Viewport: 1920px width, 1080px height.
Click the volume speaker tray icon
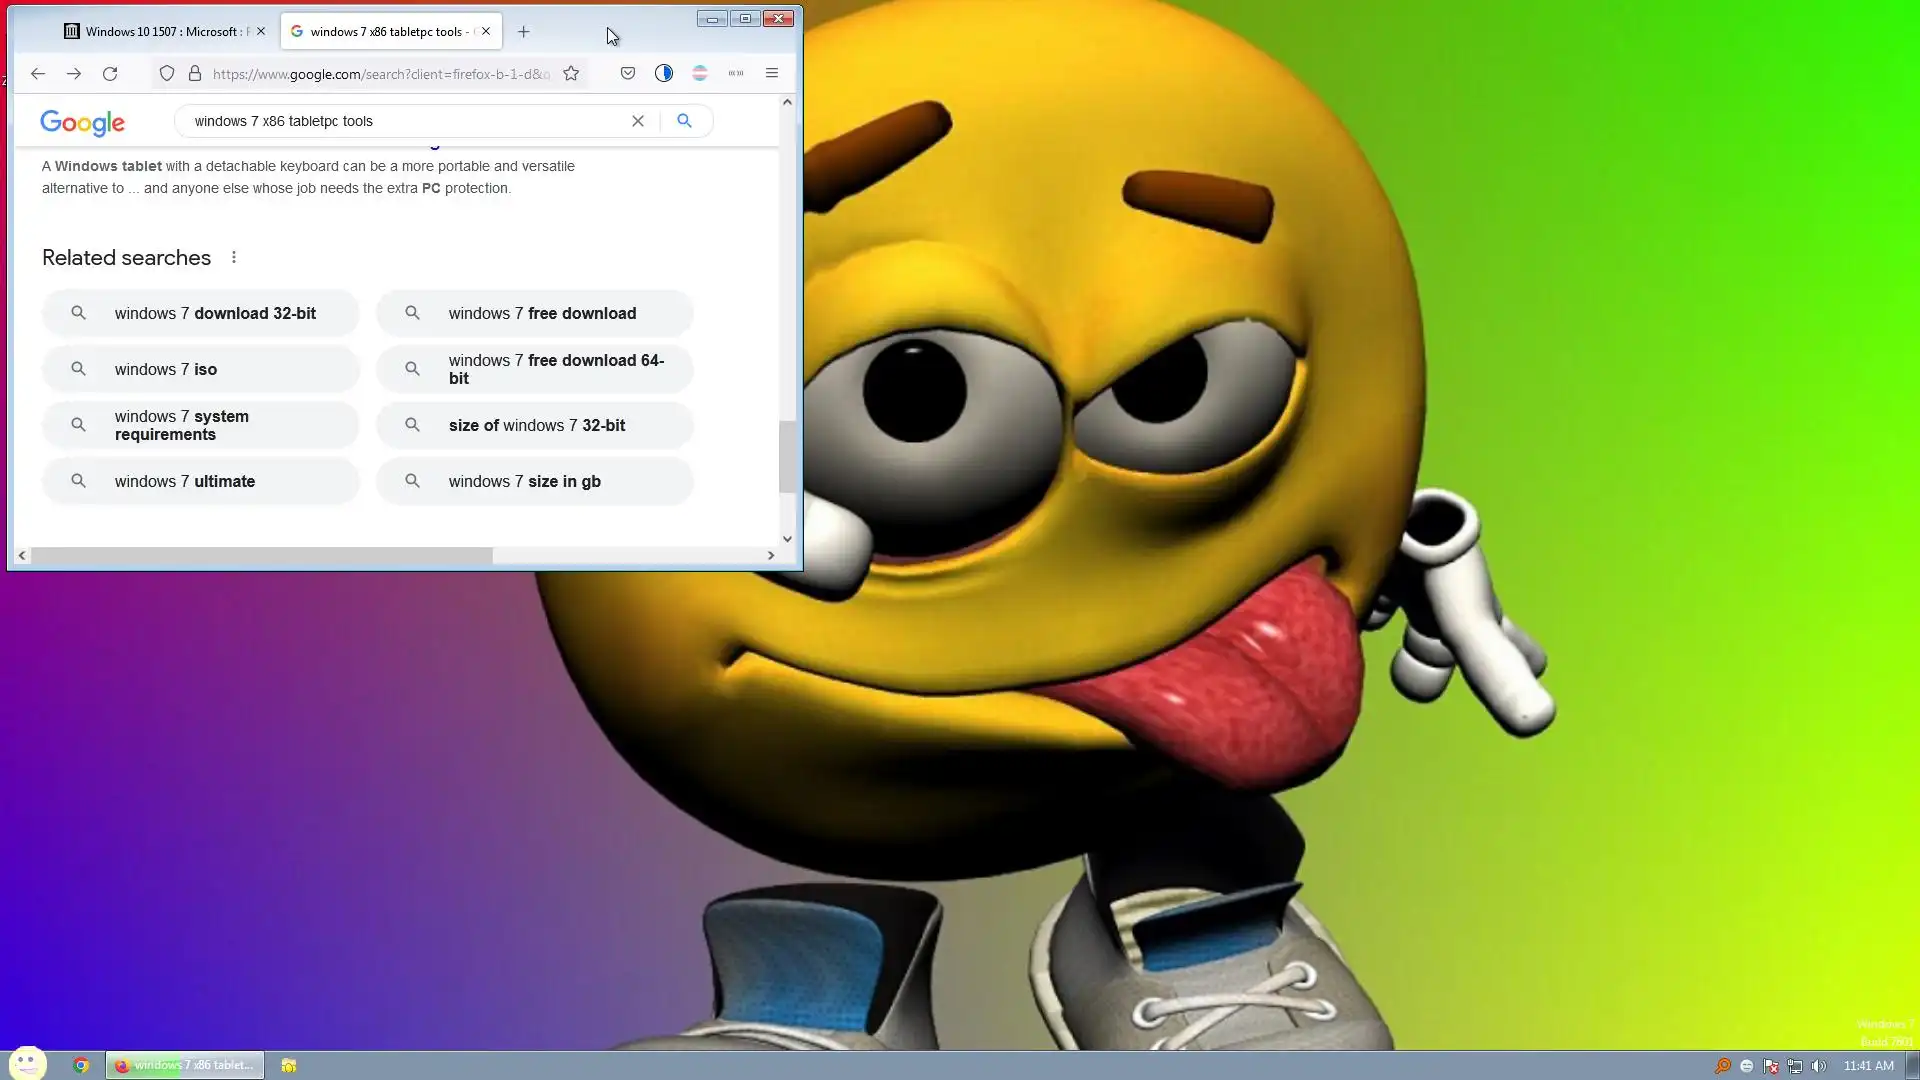[1819, 1066]
